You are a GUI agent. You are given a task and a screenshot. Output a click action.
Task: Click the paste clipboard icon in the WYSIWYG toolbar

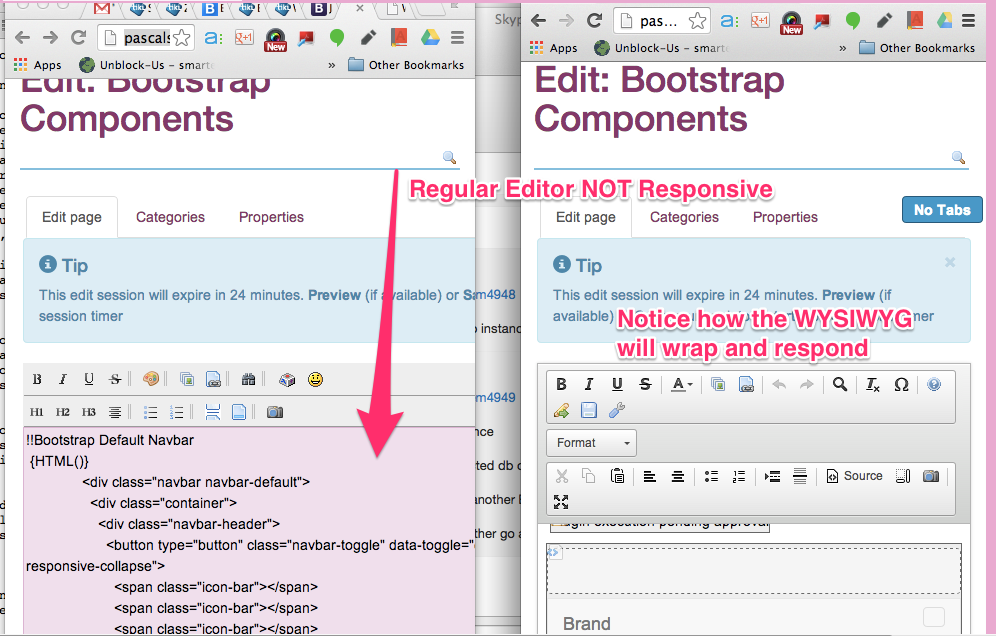pyautogui.click(x=617, y=476)
